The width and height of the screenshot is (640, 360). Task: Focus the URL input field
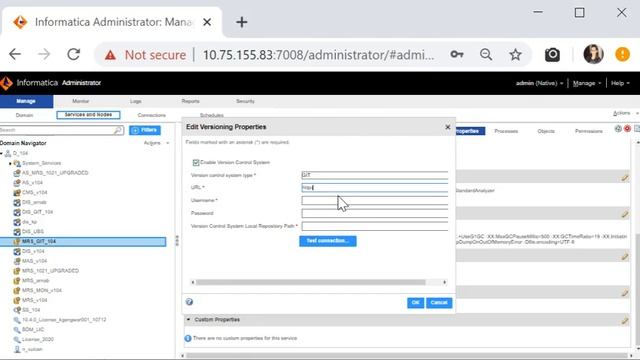coord(375,188)
